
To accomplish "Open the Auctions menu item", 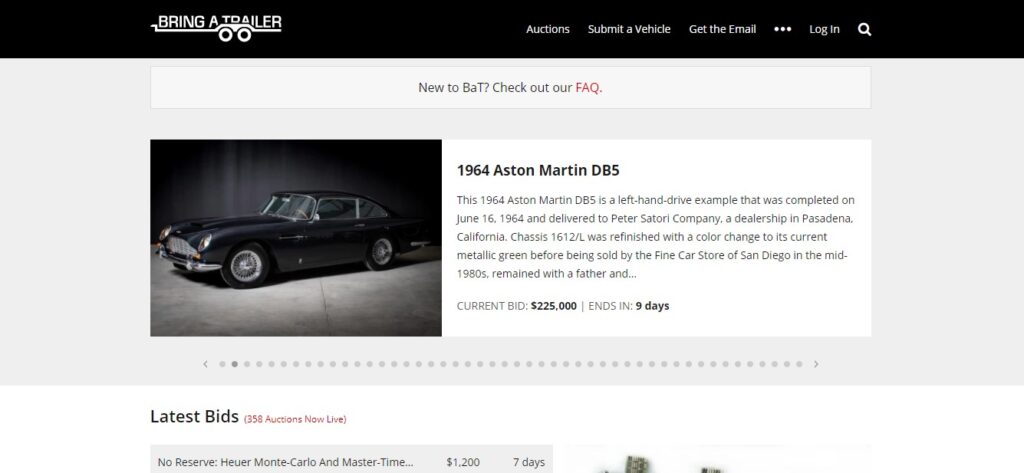I will tap(548, 29).
